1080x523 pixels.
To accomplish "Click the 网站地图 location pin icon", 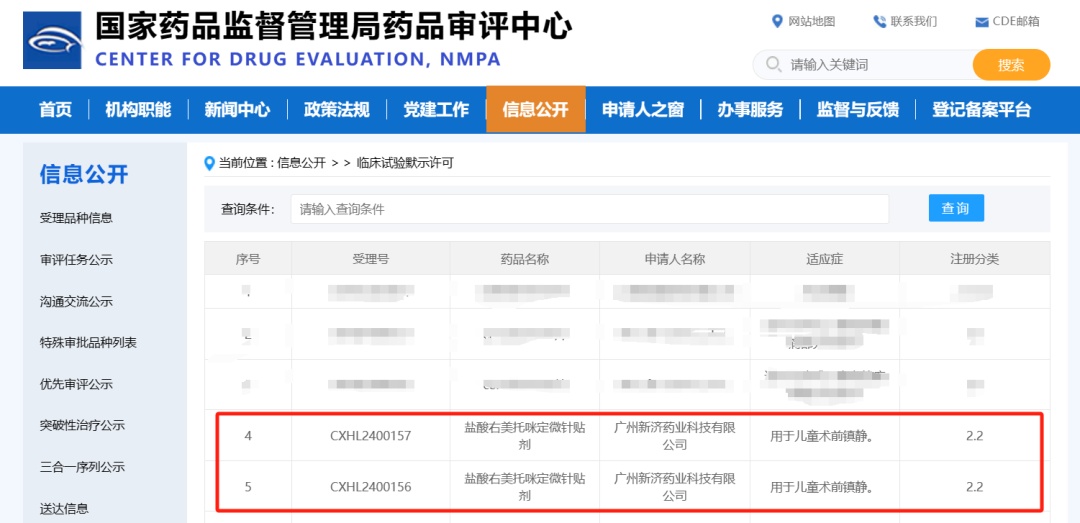I will click(777, 21).
